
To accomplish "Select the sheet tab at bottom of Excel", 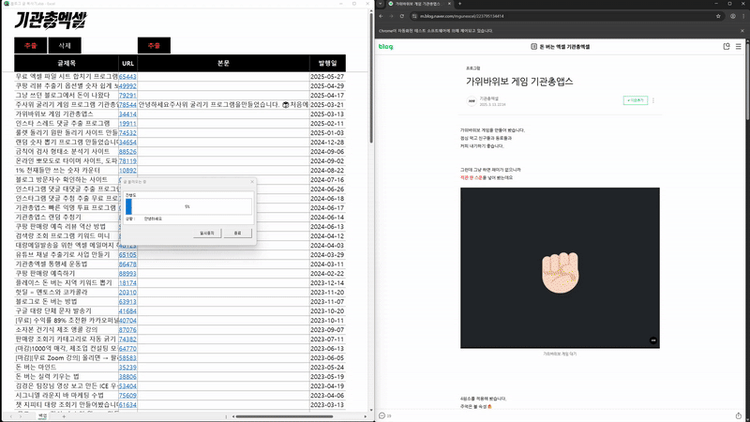I will [43, 416].
